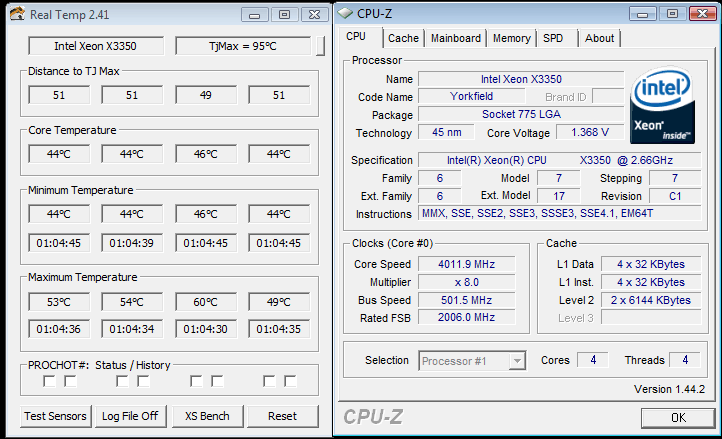Show the About tab
This screenshot has width=722, height=439.
pyautogui.click(x=600, y=38)
